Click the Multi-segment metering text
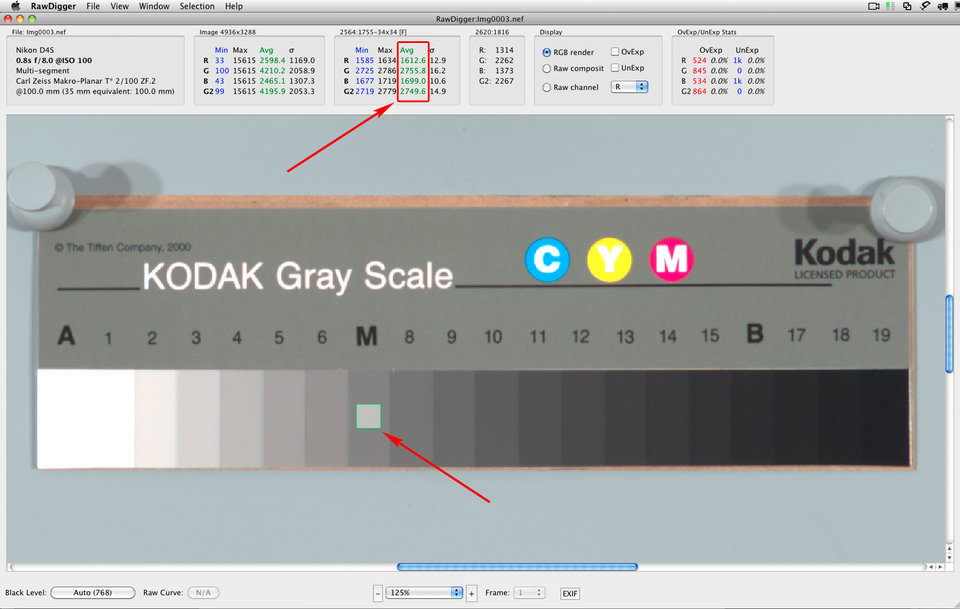This screenshot has width=960, height=609. click(x=42, y=71)
